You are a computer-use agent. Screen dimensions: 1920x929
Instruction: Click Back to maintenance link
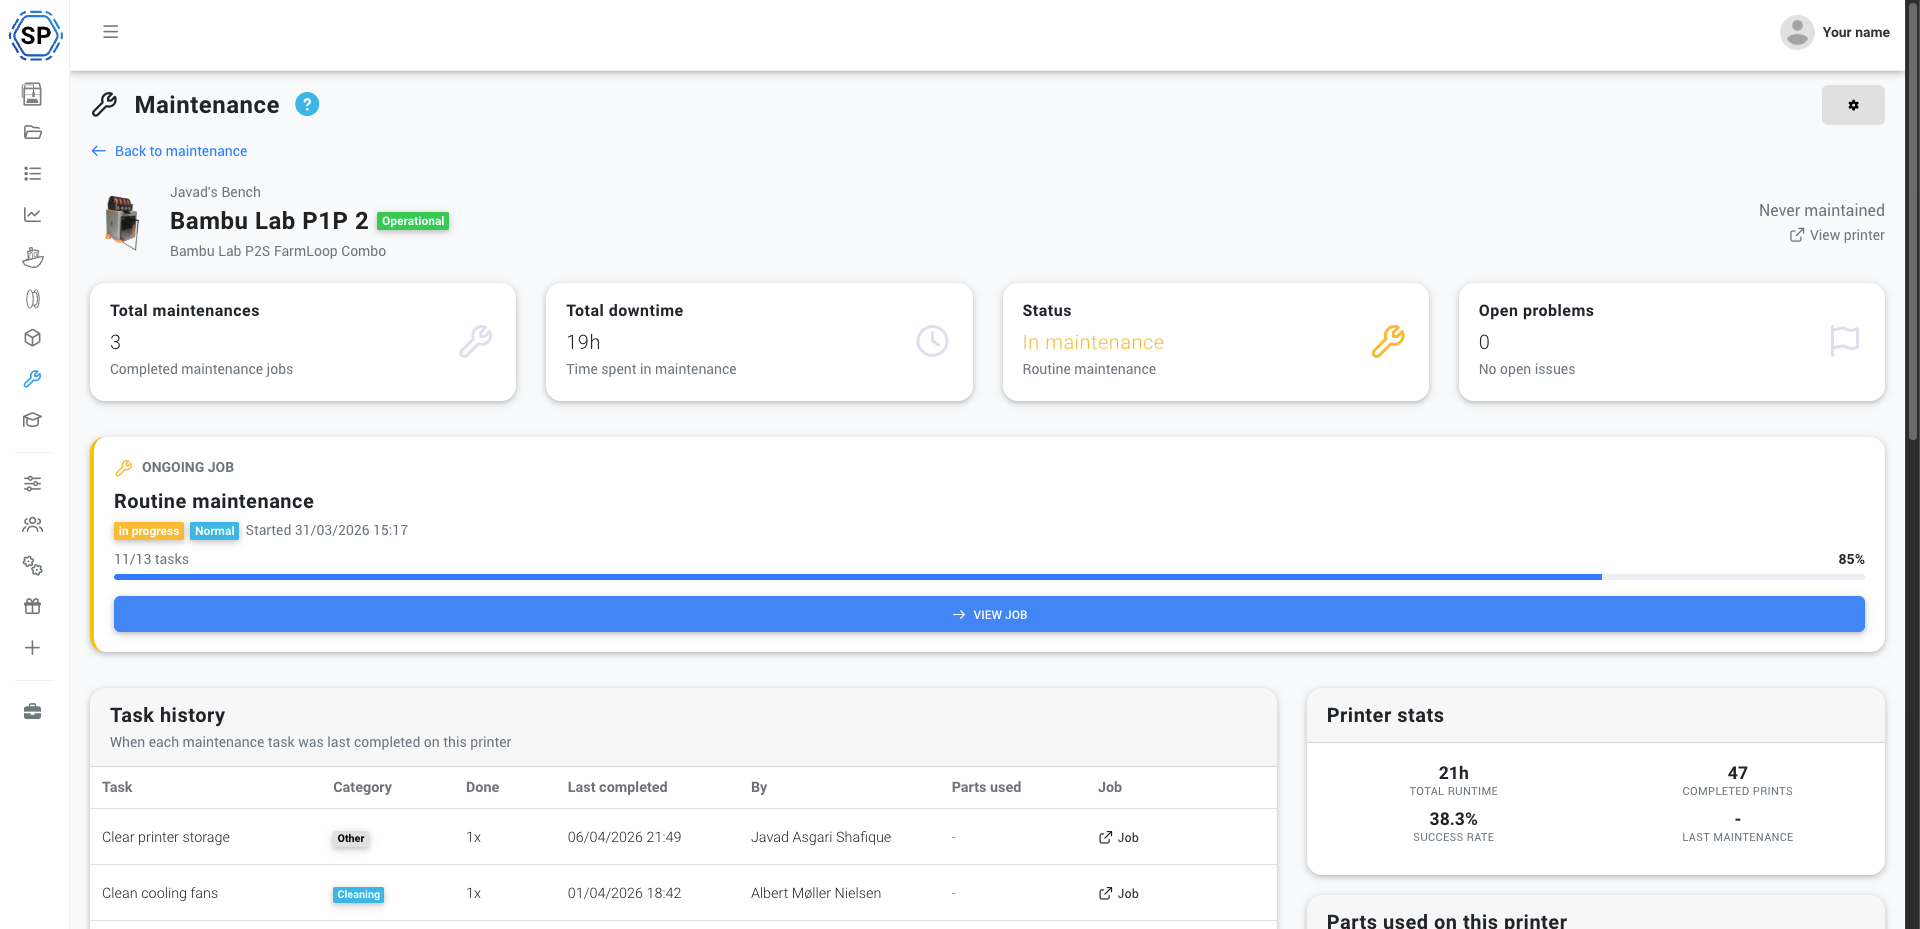point(180,151)
